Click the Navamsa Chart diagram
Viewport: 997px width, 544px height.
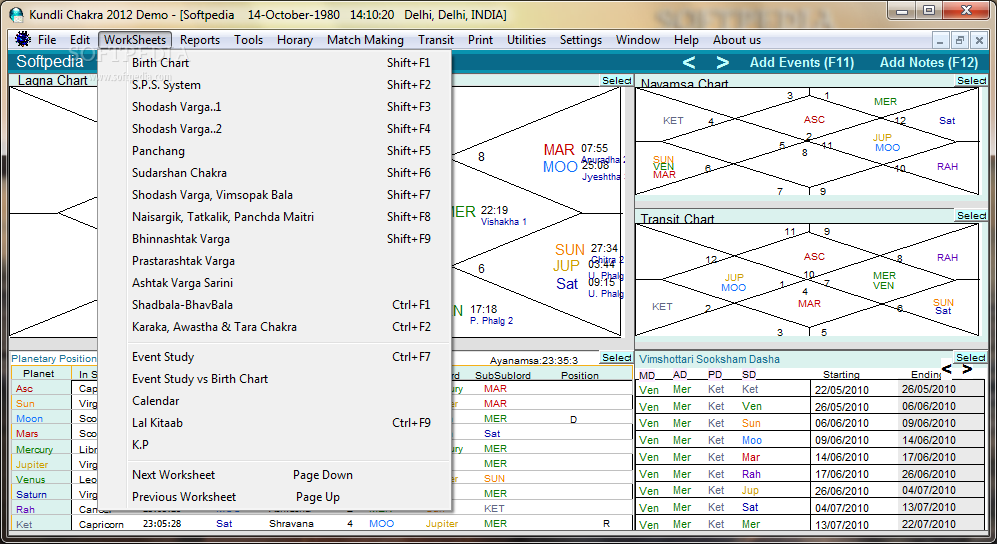808,141
